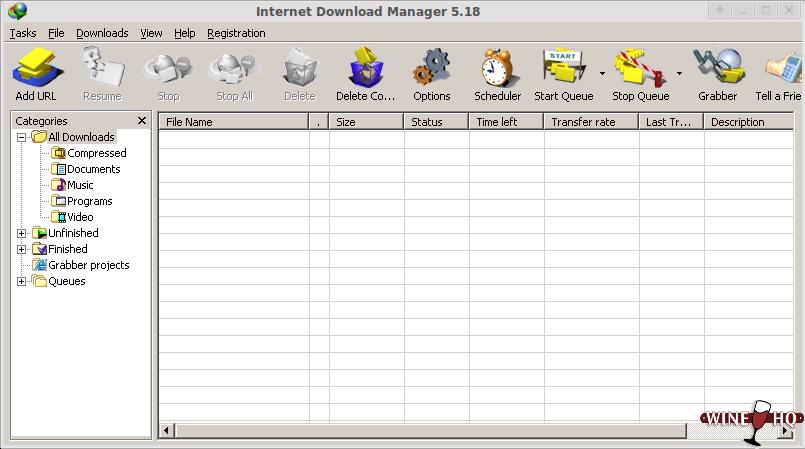Collapse the All Downloads tree node
The height and width of the screenshot is (449, 805).
[x=22, y=137]
